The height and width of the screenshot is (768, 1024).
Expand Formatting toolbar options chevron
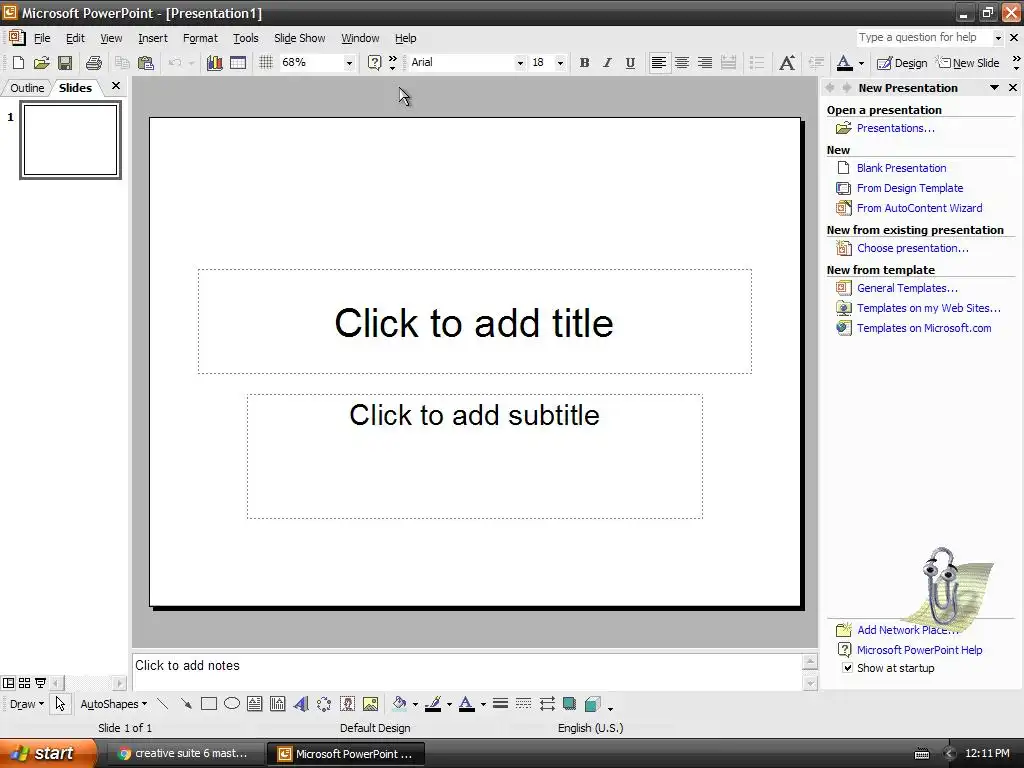coord(1016,63)
